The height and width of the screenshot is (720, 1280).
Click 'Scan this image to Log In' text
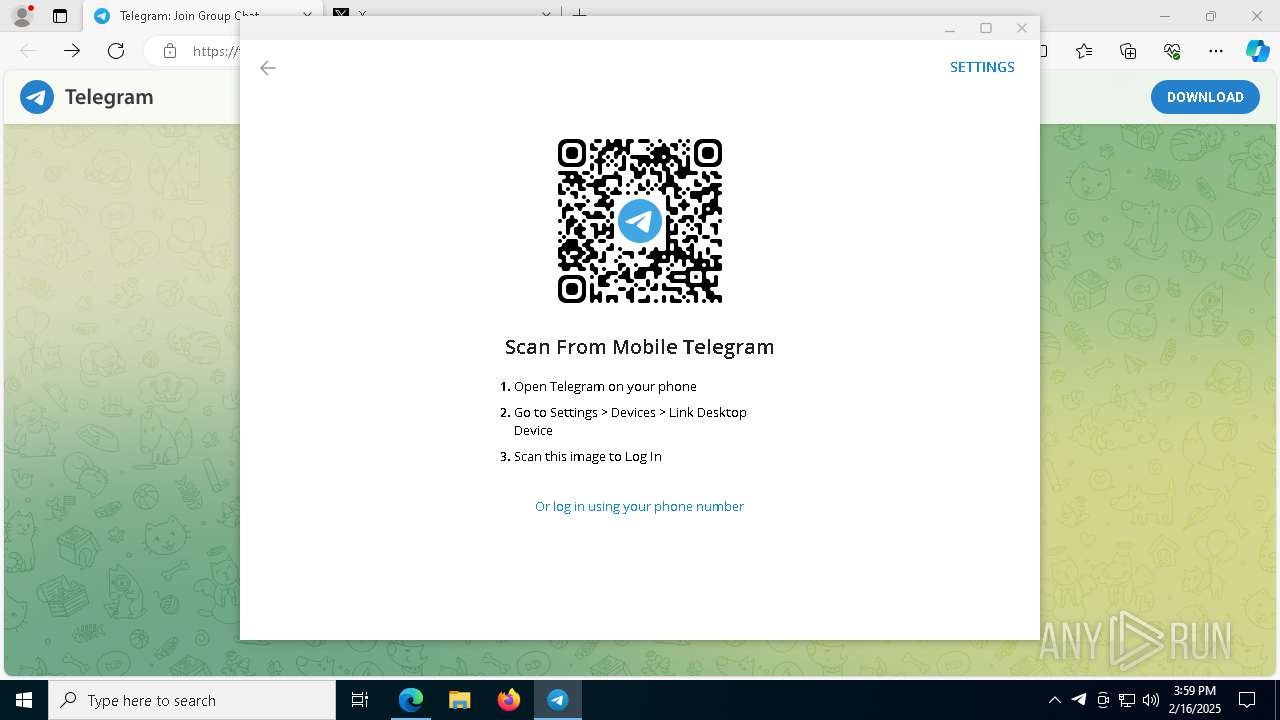(x=587, y=456)
